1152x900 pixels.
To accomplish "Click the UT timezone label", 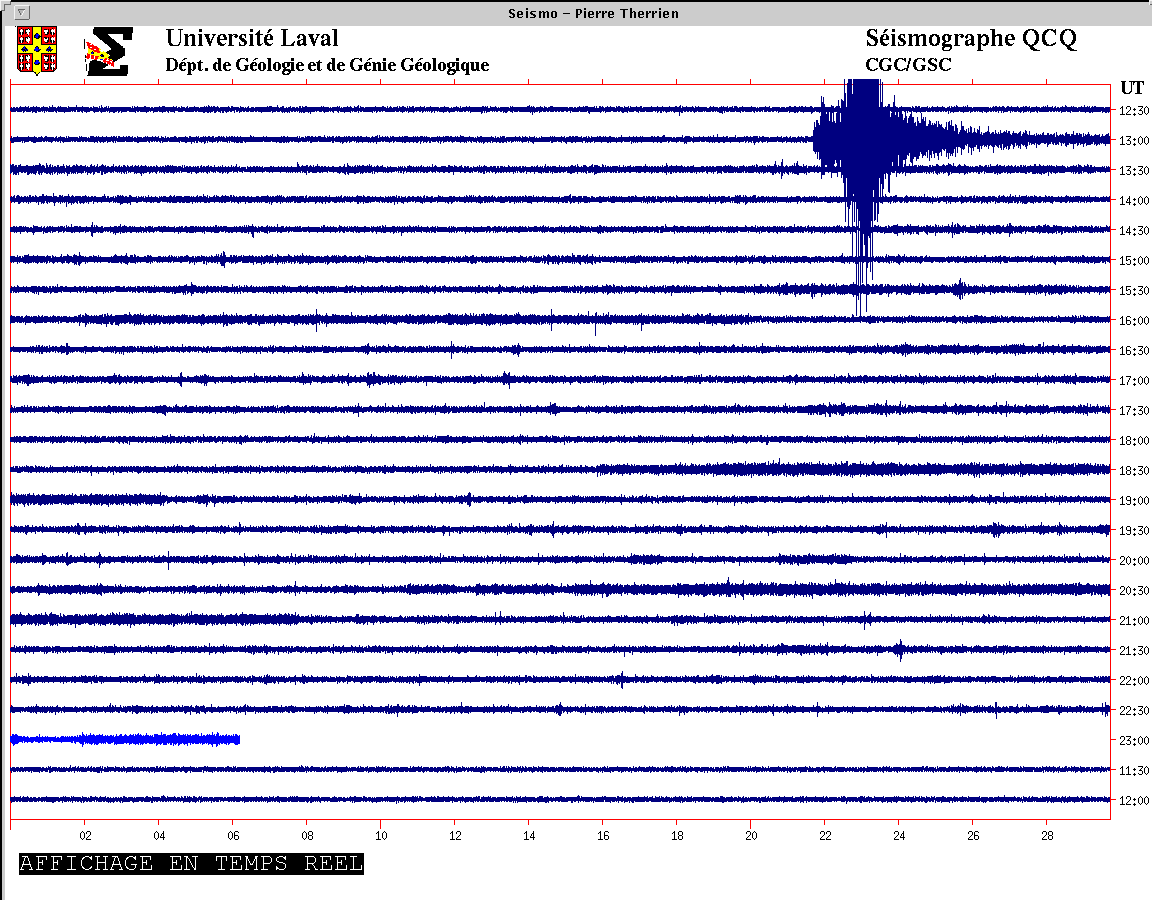I will pos(1132,87).
